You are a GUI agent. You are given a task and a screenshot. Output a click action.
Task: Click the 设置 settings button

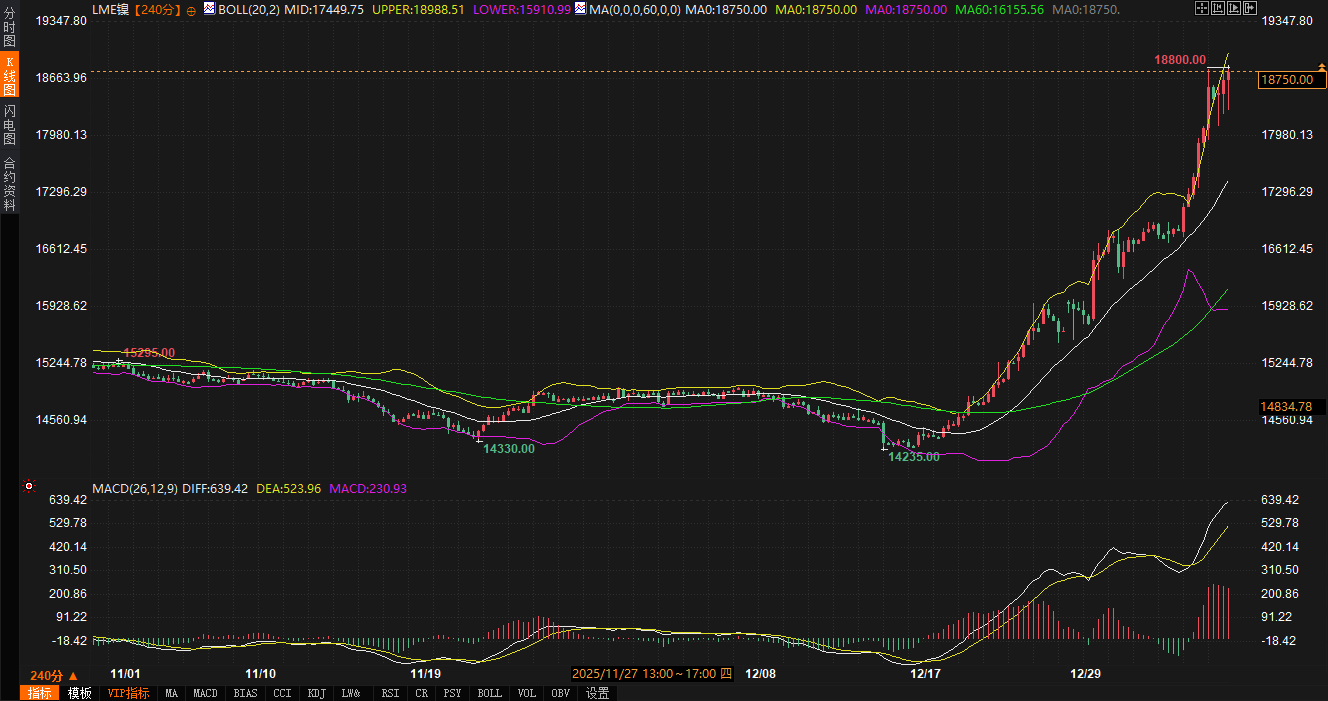pos(597,693)
